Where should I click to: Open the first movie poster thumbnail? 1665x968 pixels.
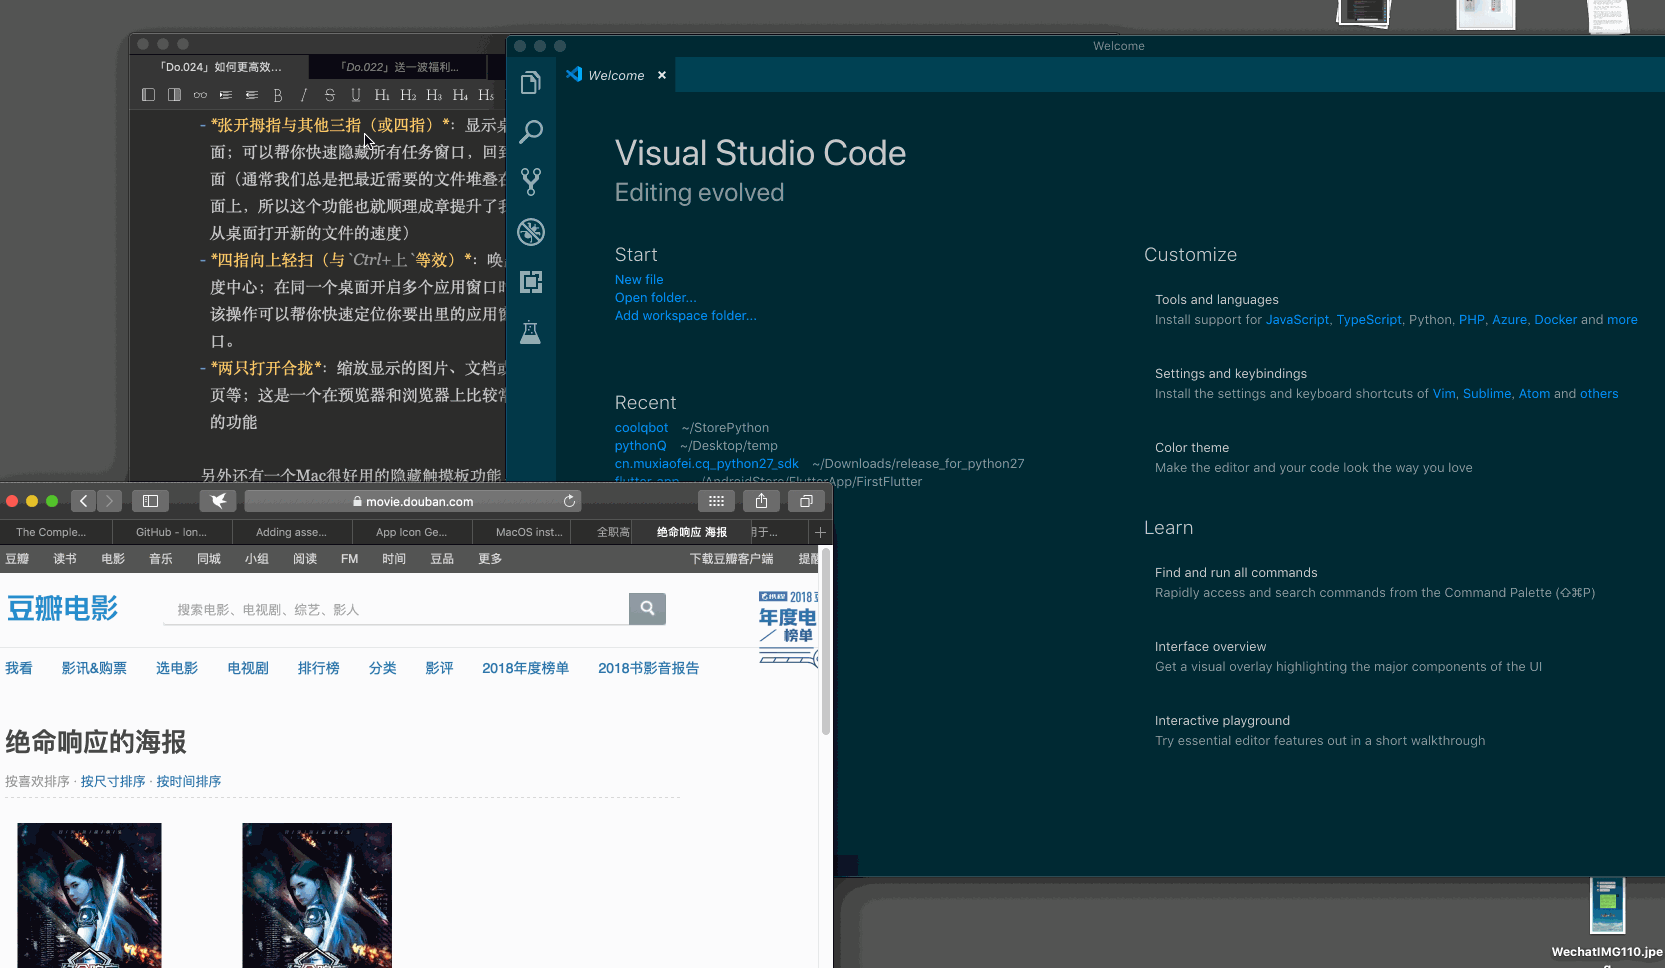click(89, 895)
